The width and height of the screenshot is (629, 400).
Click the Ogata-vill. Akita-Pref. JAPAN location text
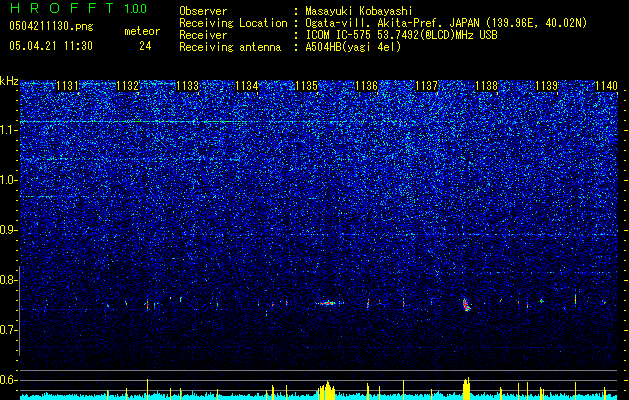(x=392, y=23)
